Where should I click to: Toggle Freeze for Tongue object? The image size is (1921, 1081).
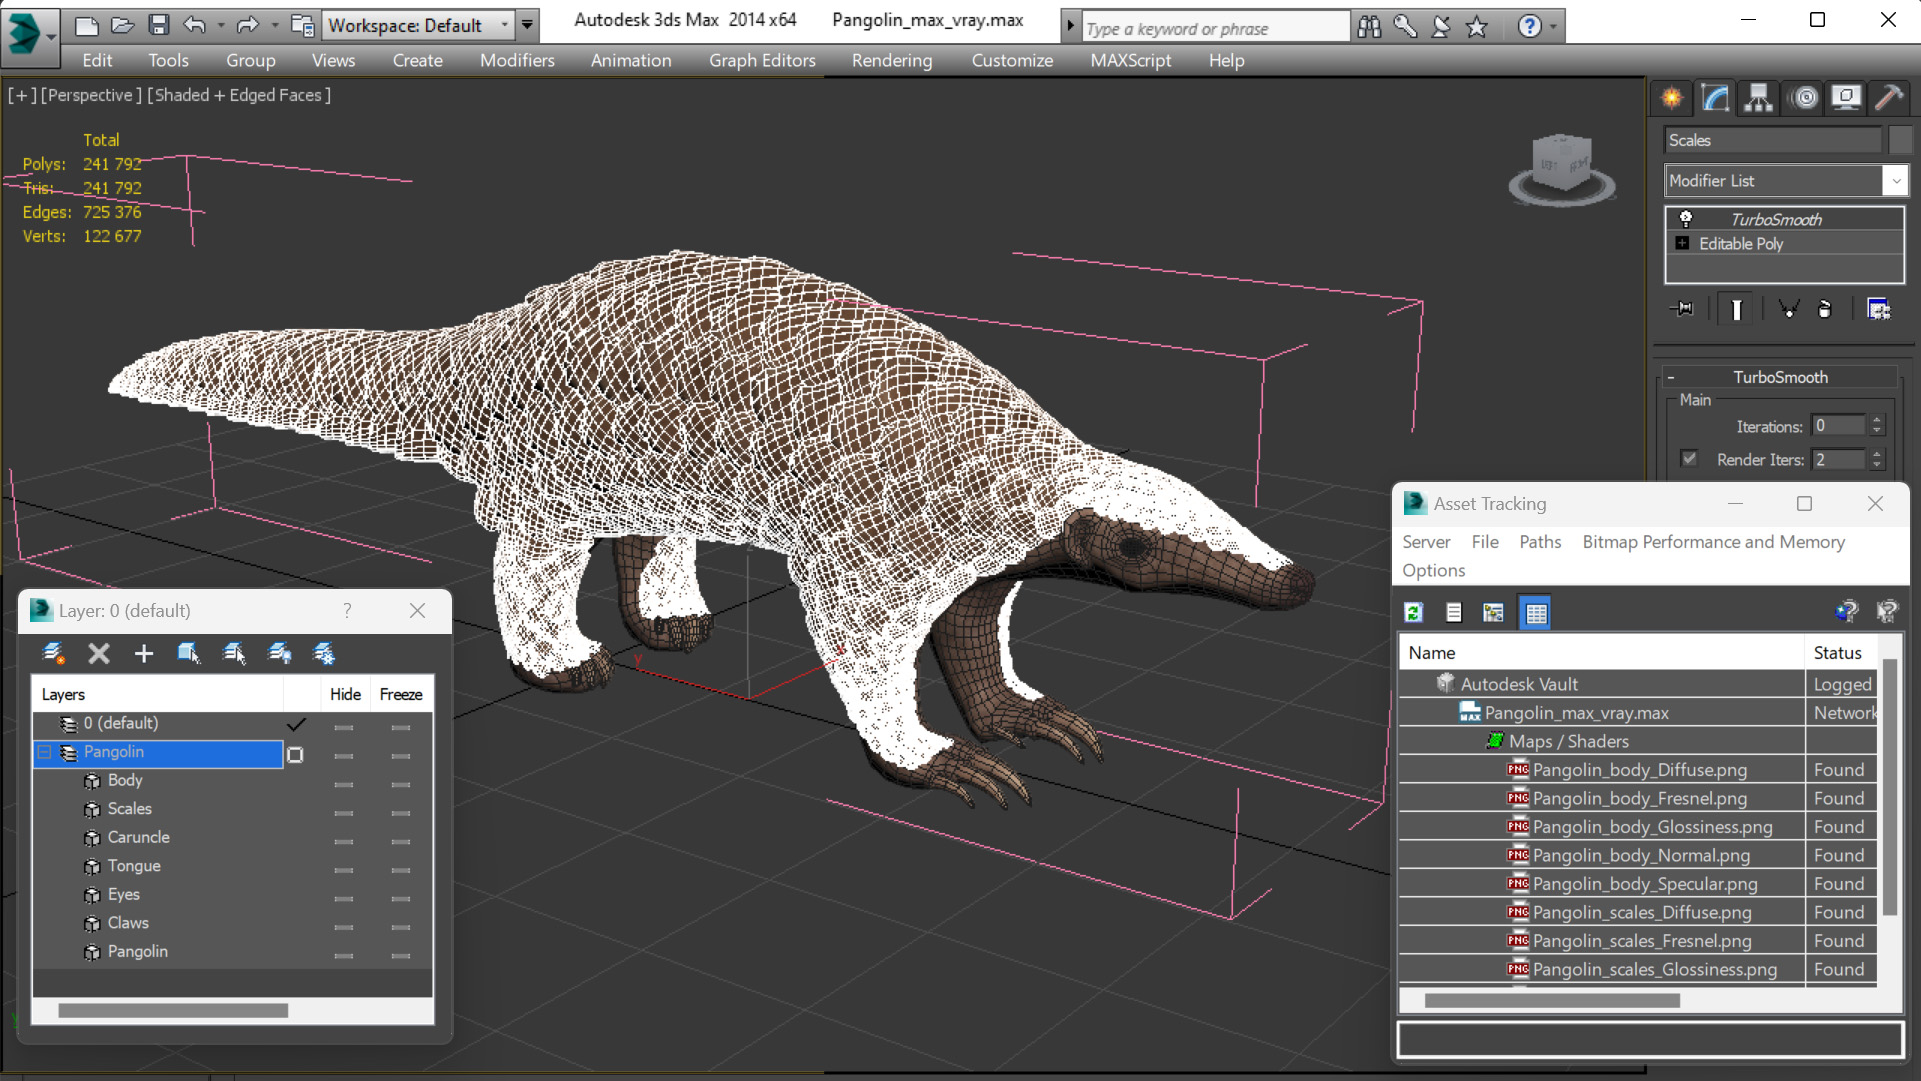[401, 870]
